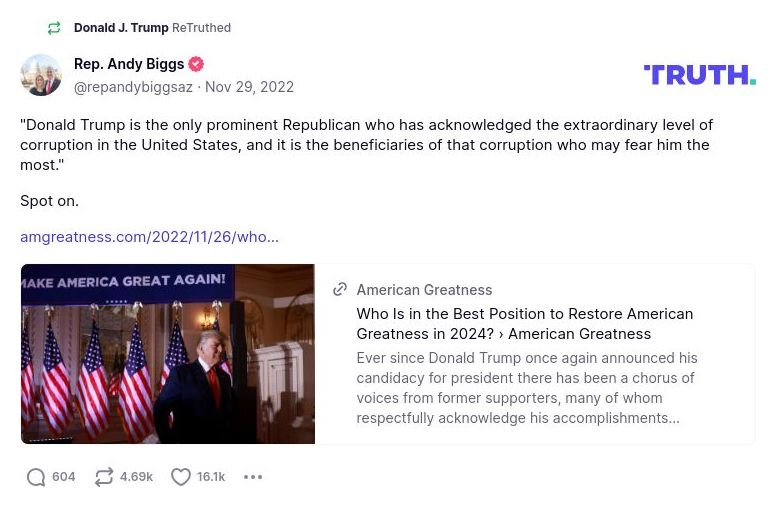Click the 604 replies count
The width and height of the screenshot is (777, 507).
(x=64, y=477)
